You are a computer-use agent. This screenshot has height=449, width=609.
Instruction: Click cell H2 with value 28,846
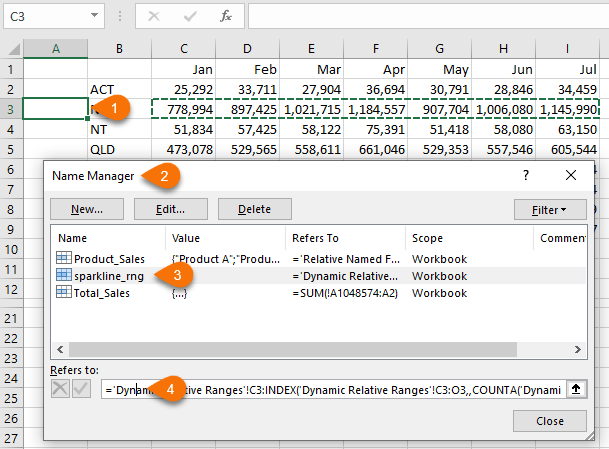pyautogui.click(x=503, y=89)
